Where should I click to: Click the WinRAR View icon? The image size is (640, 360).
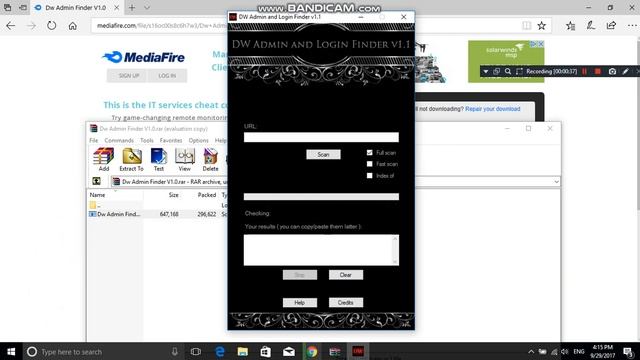[x=184, y=159]
